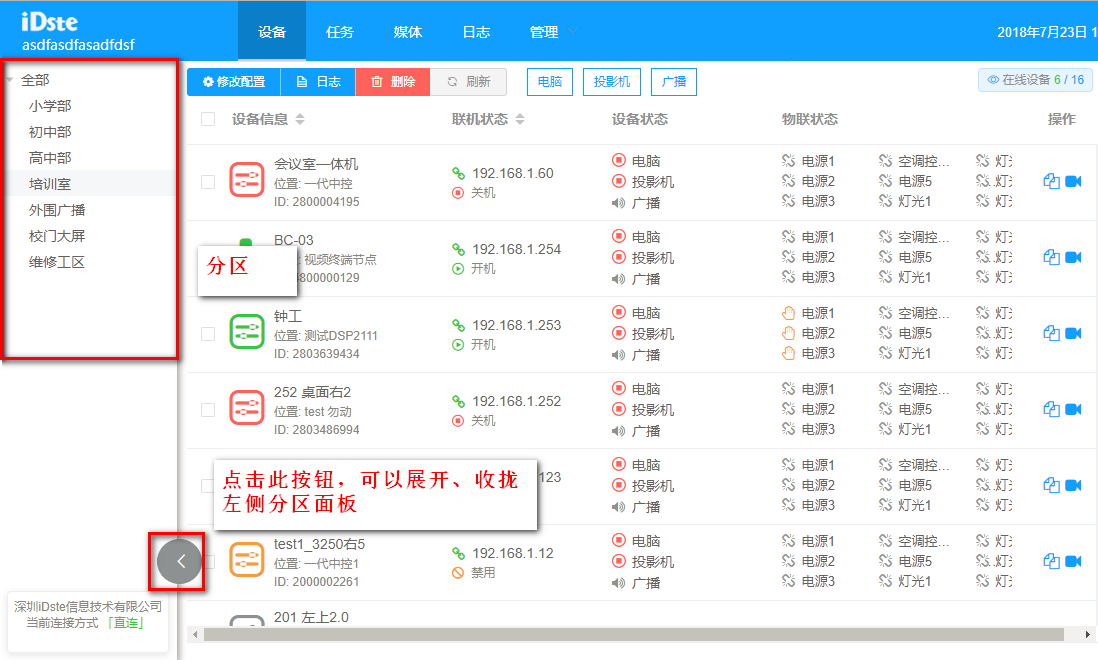Click the green device icon for 钟工

point(247,333)
